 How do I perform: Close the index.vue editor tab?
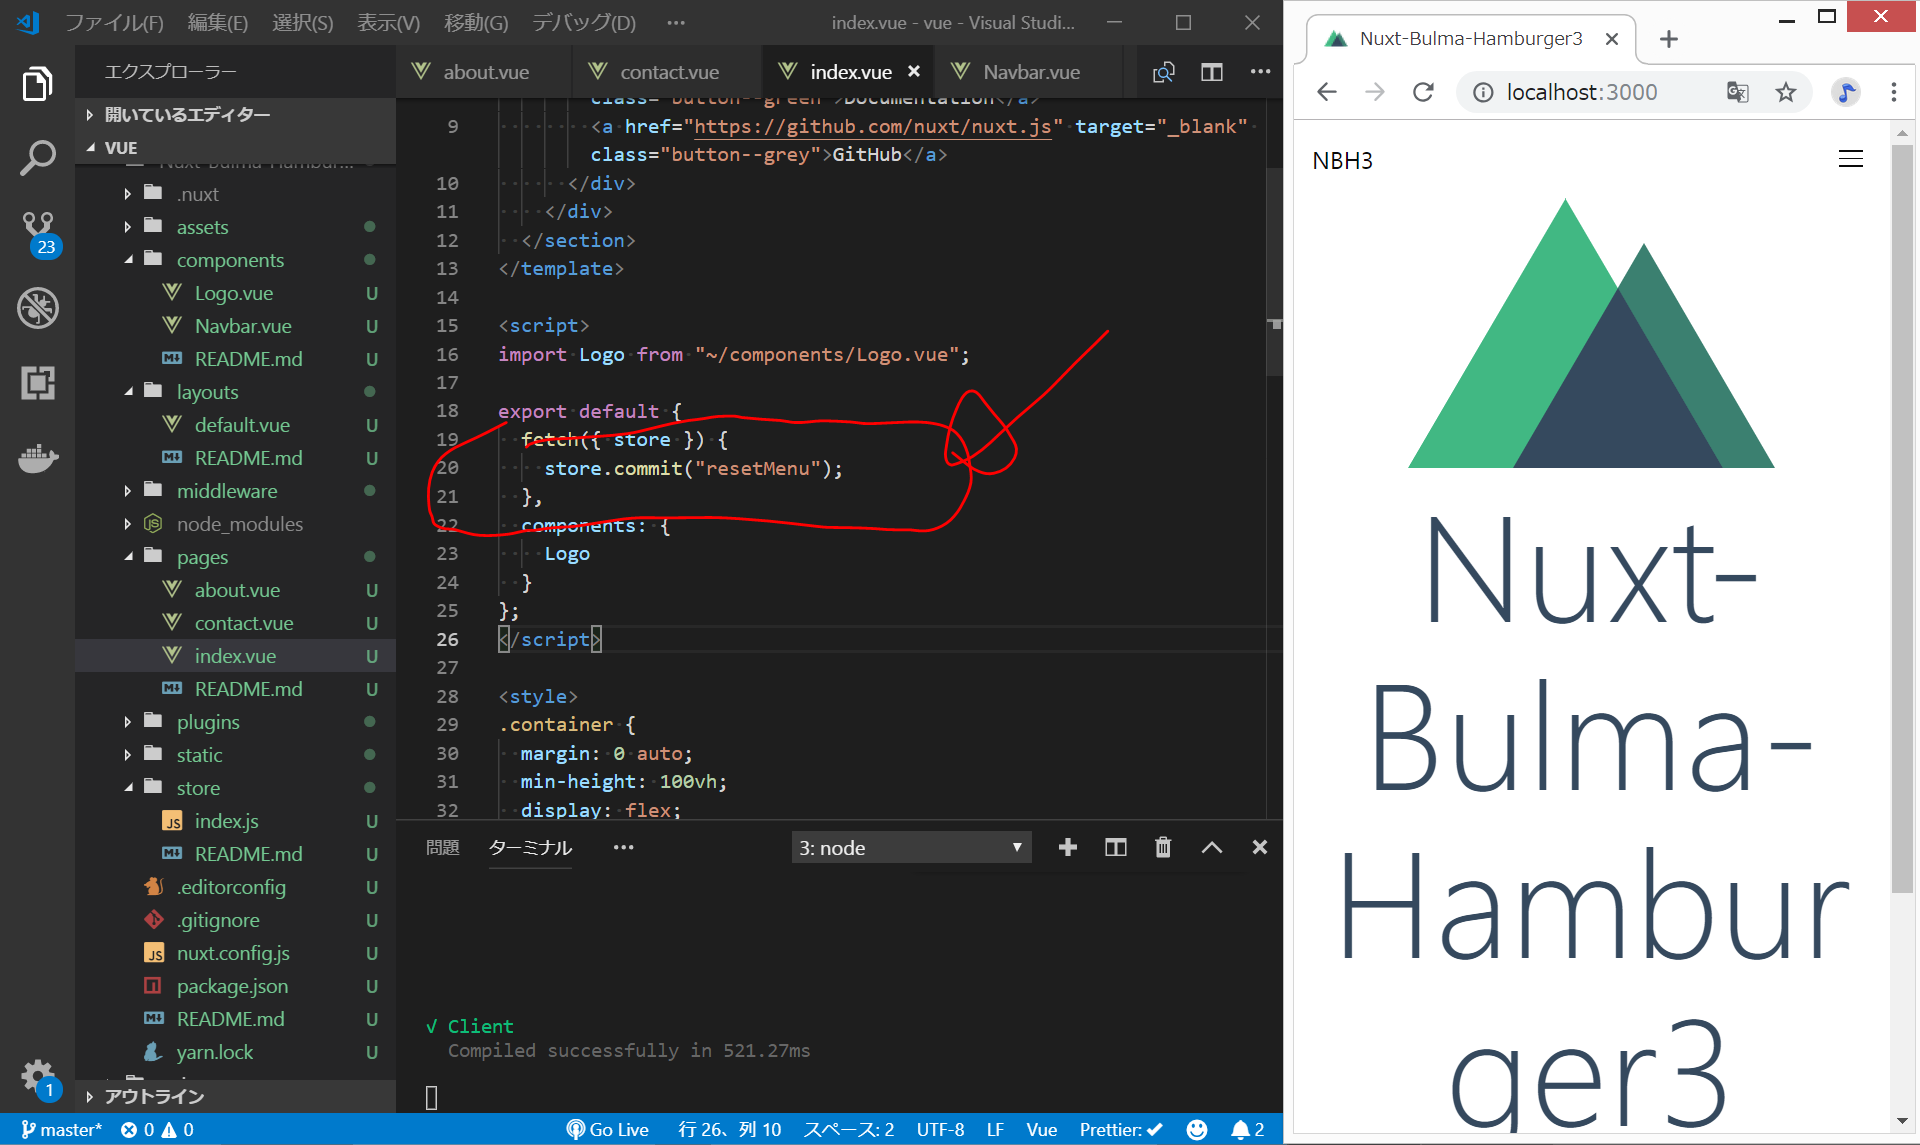pos(913,72)
